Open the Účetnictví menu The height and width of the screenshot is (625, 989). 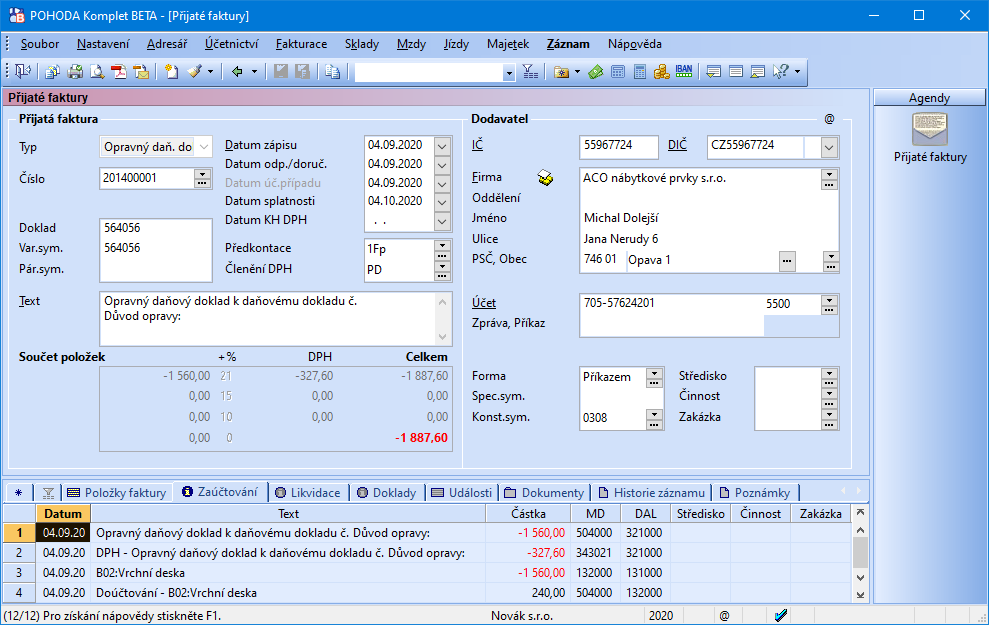tap(231, 44)
